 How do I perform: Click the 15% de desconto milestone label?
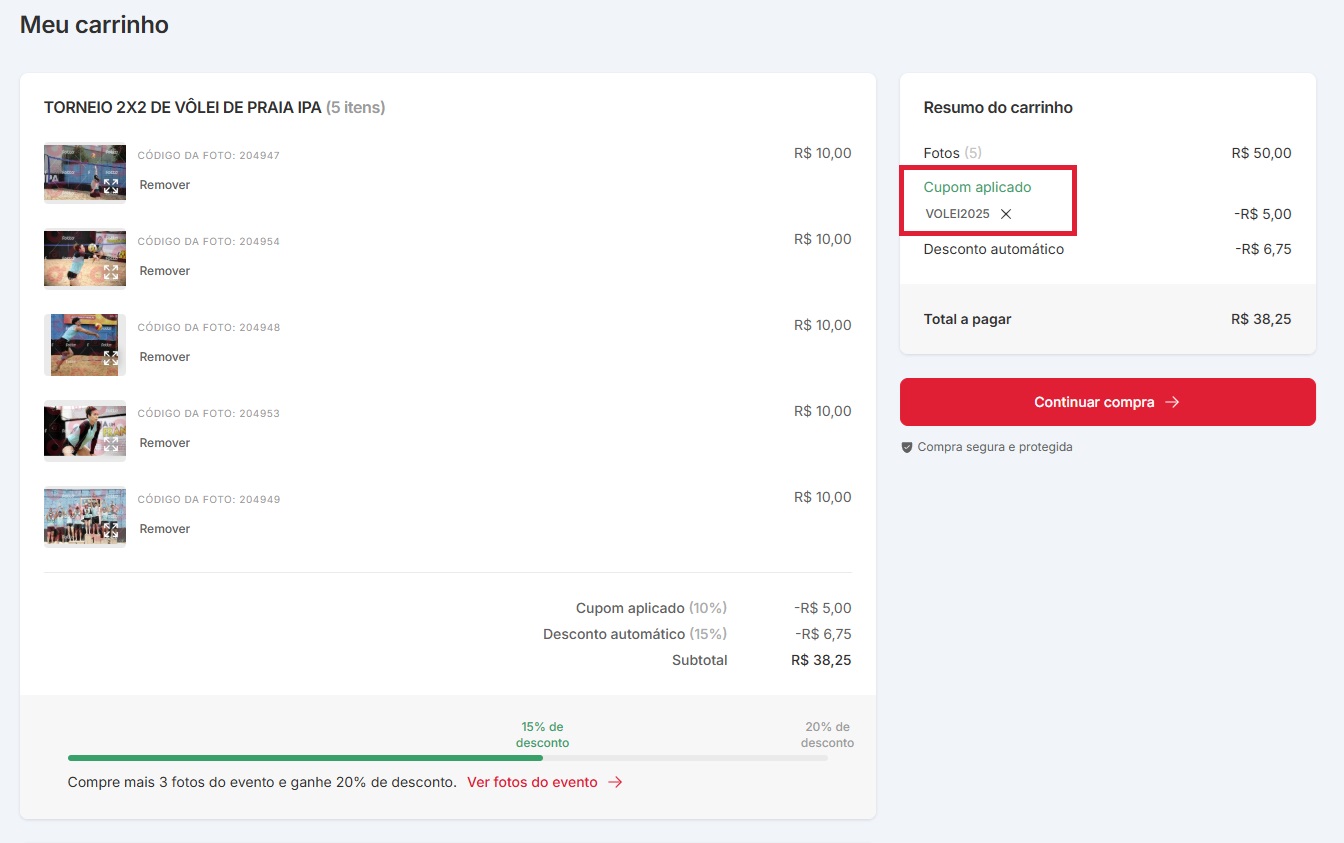coord(543,735)
